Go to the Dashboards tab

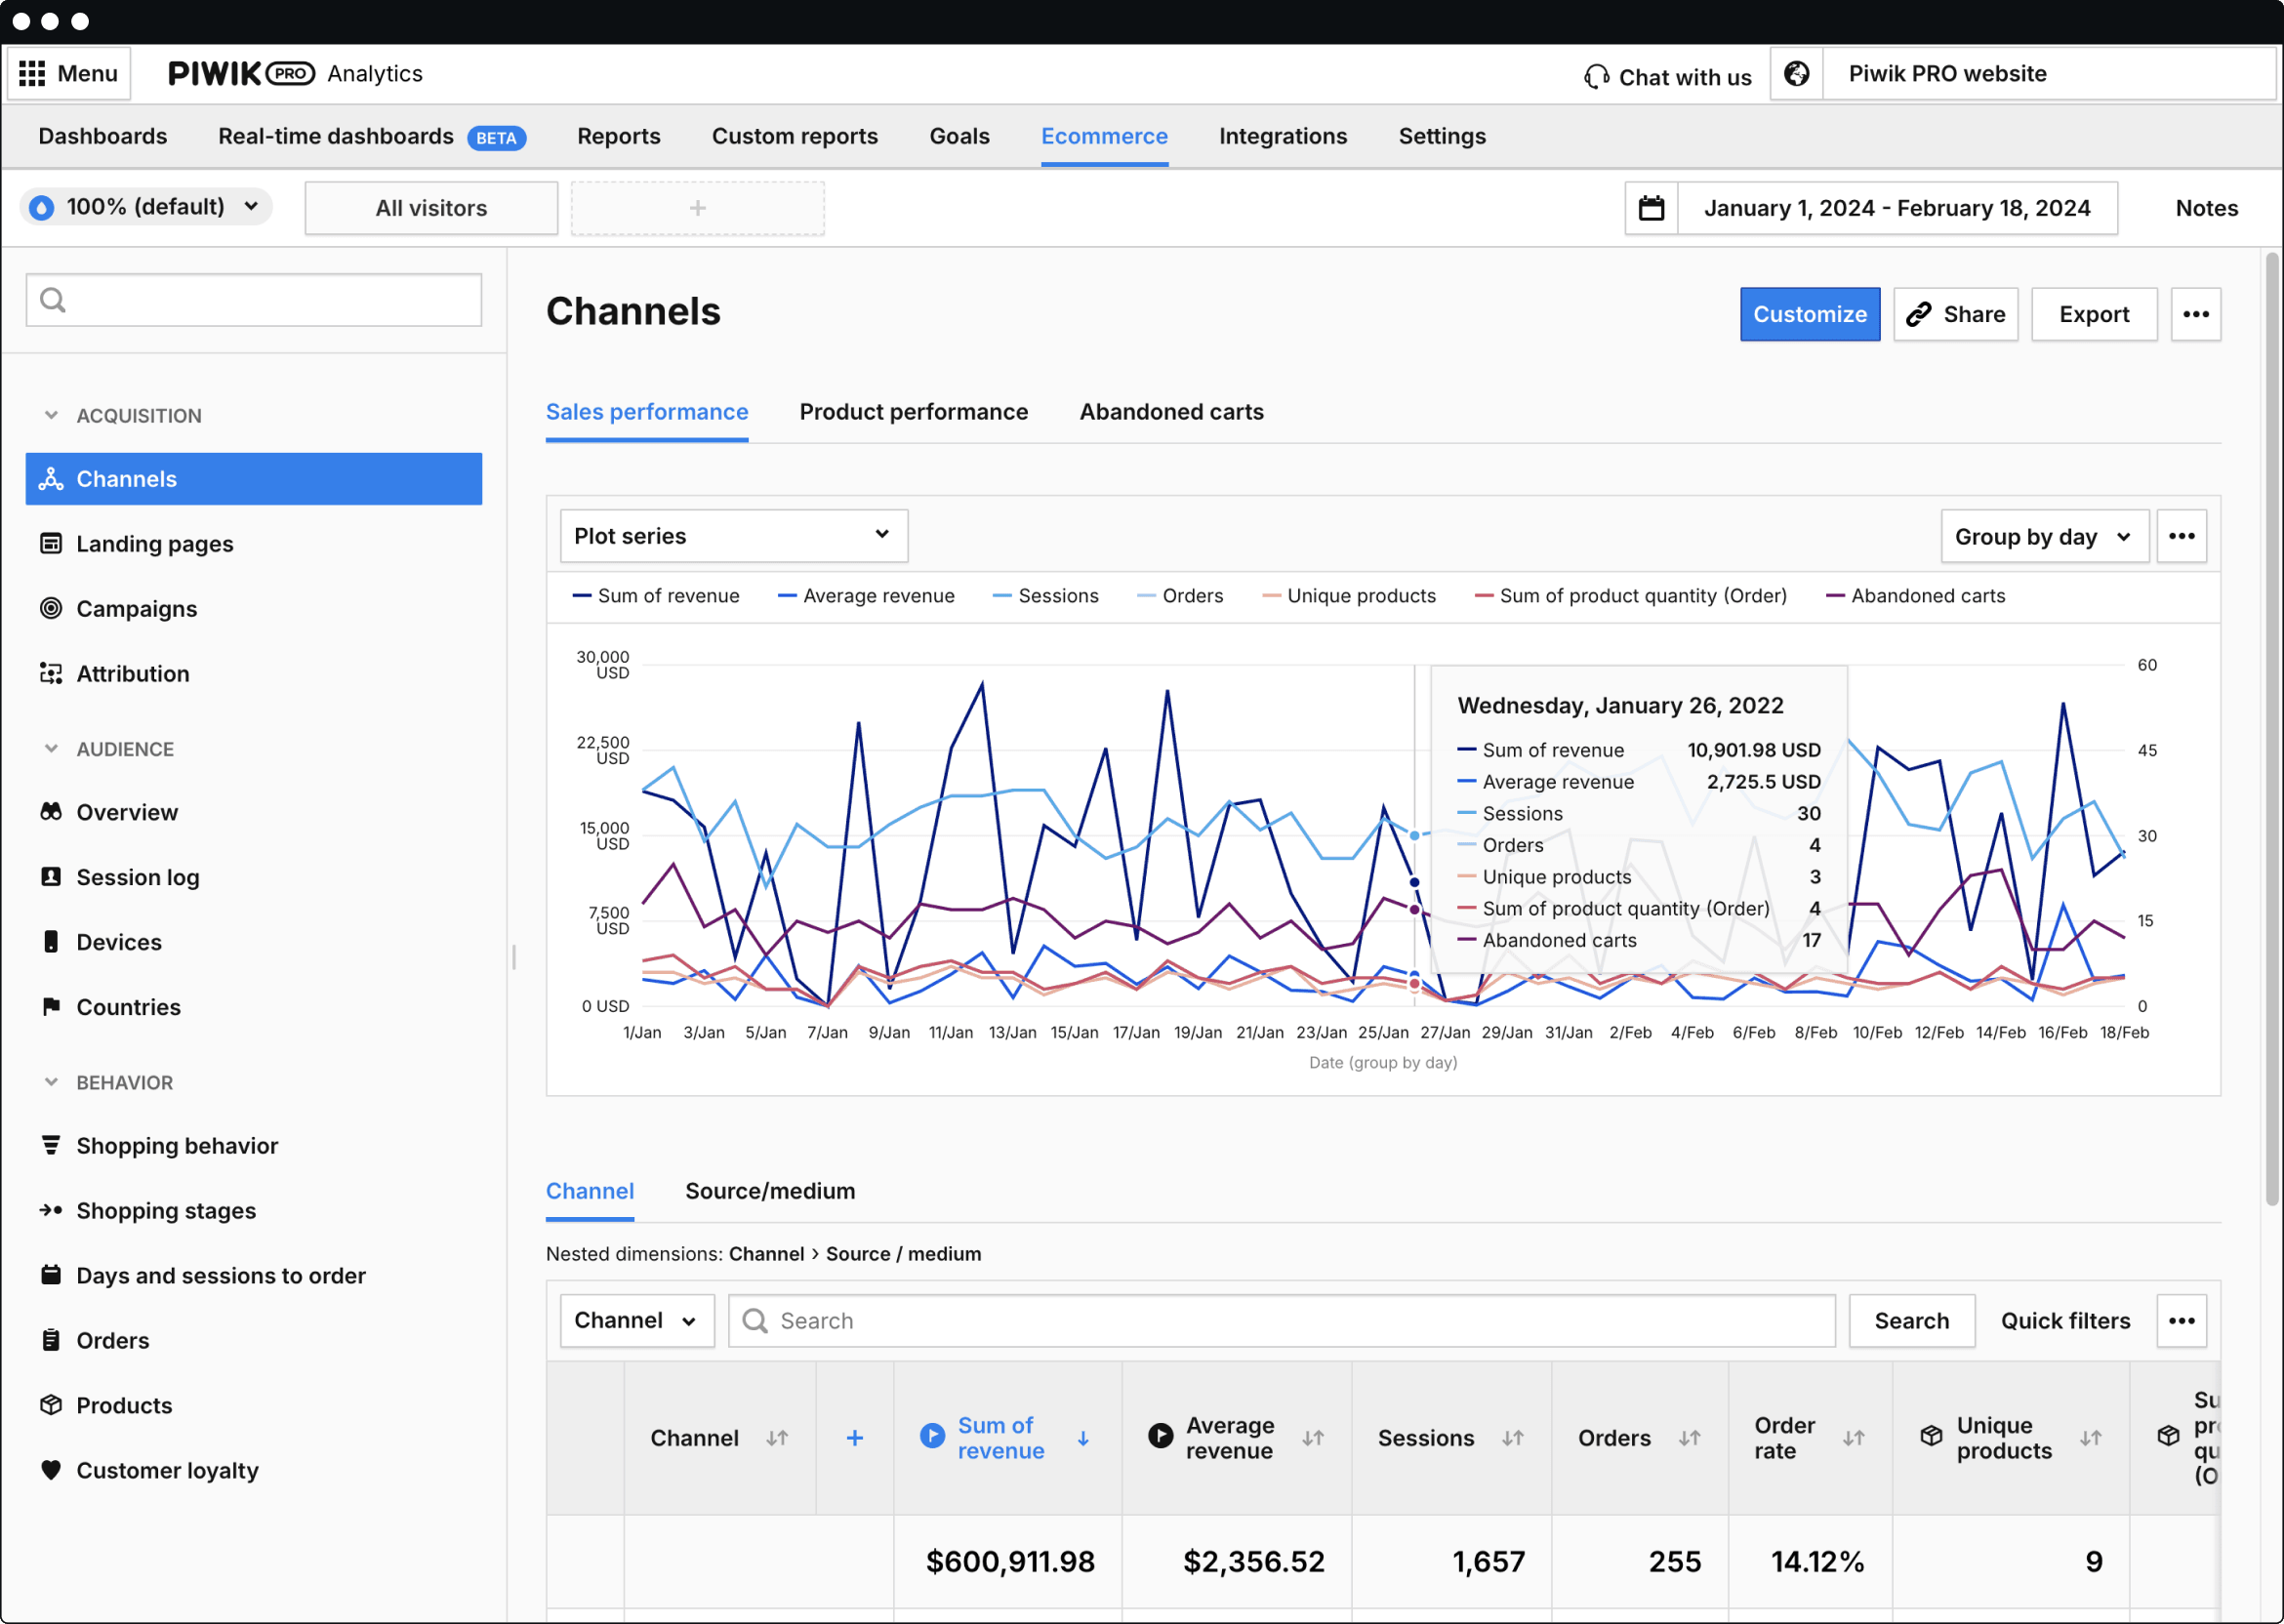point(103,136)
